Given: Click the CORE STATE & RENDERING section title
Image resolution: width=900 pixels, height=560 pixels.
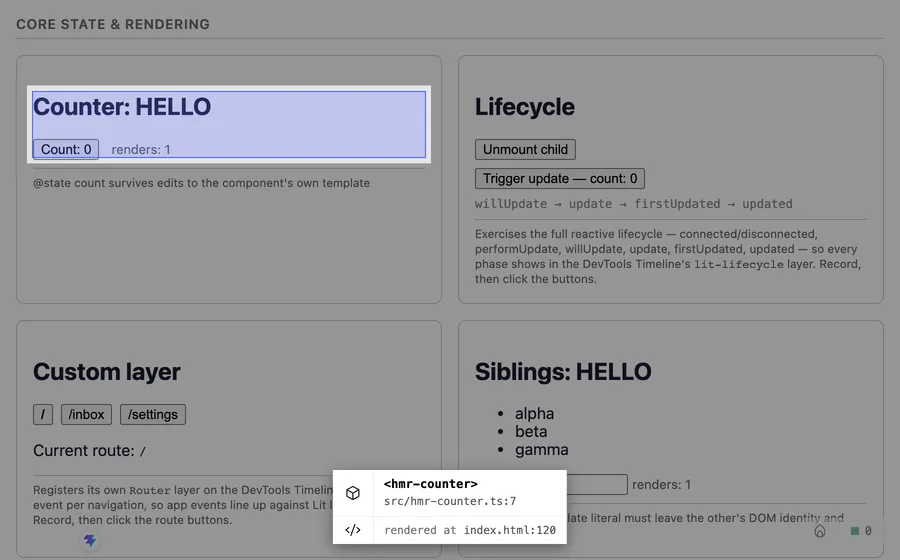Looking at the screenshot, I should pos(113,24).
